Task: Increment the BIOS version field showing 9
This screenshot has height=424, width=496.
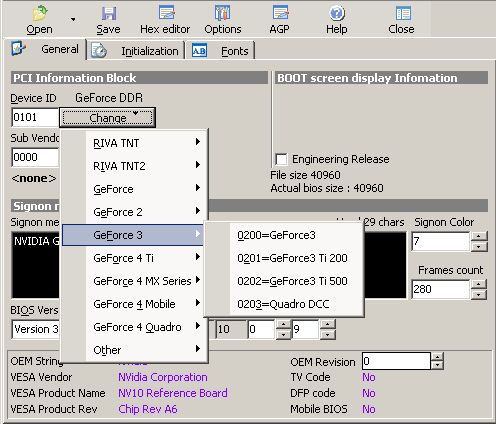Action: coord(328,324)
